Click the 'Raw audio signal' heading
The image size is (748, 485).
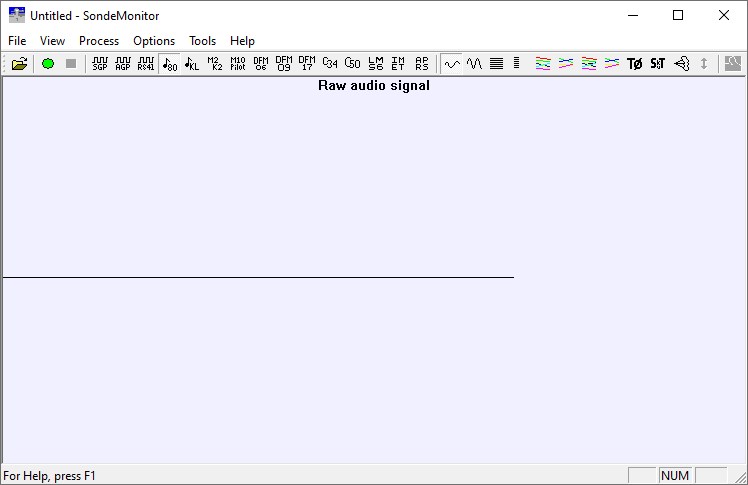[374, 85]
